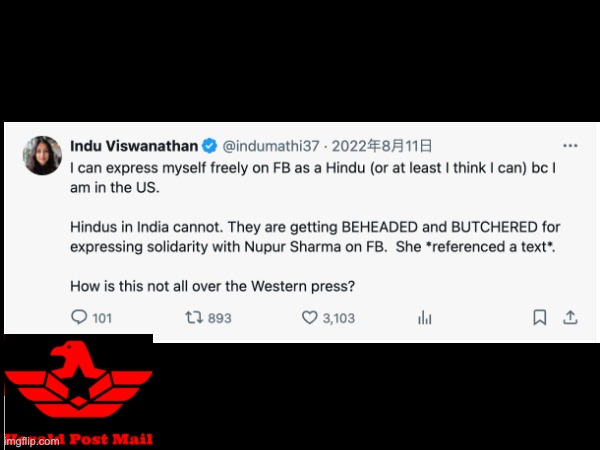Click the 'Hindus in India cannot' paragraph
The image size is (600, 450).
point(315,237)
